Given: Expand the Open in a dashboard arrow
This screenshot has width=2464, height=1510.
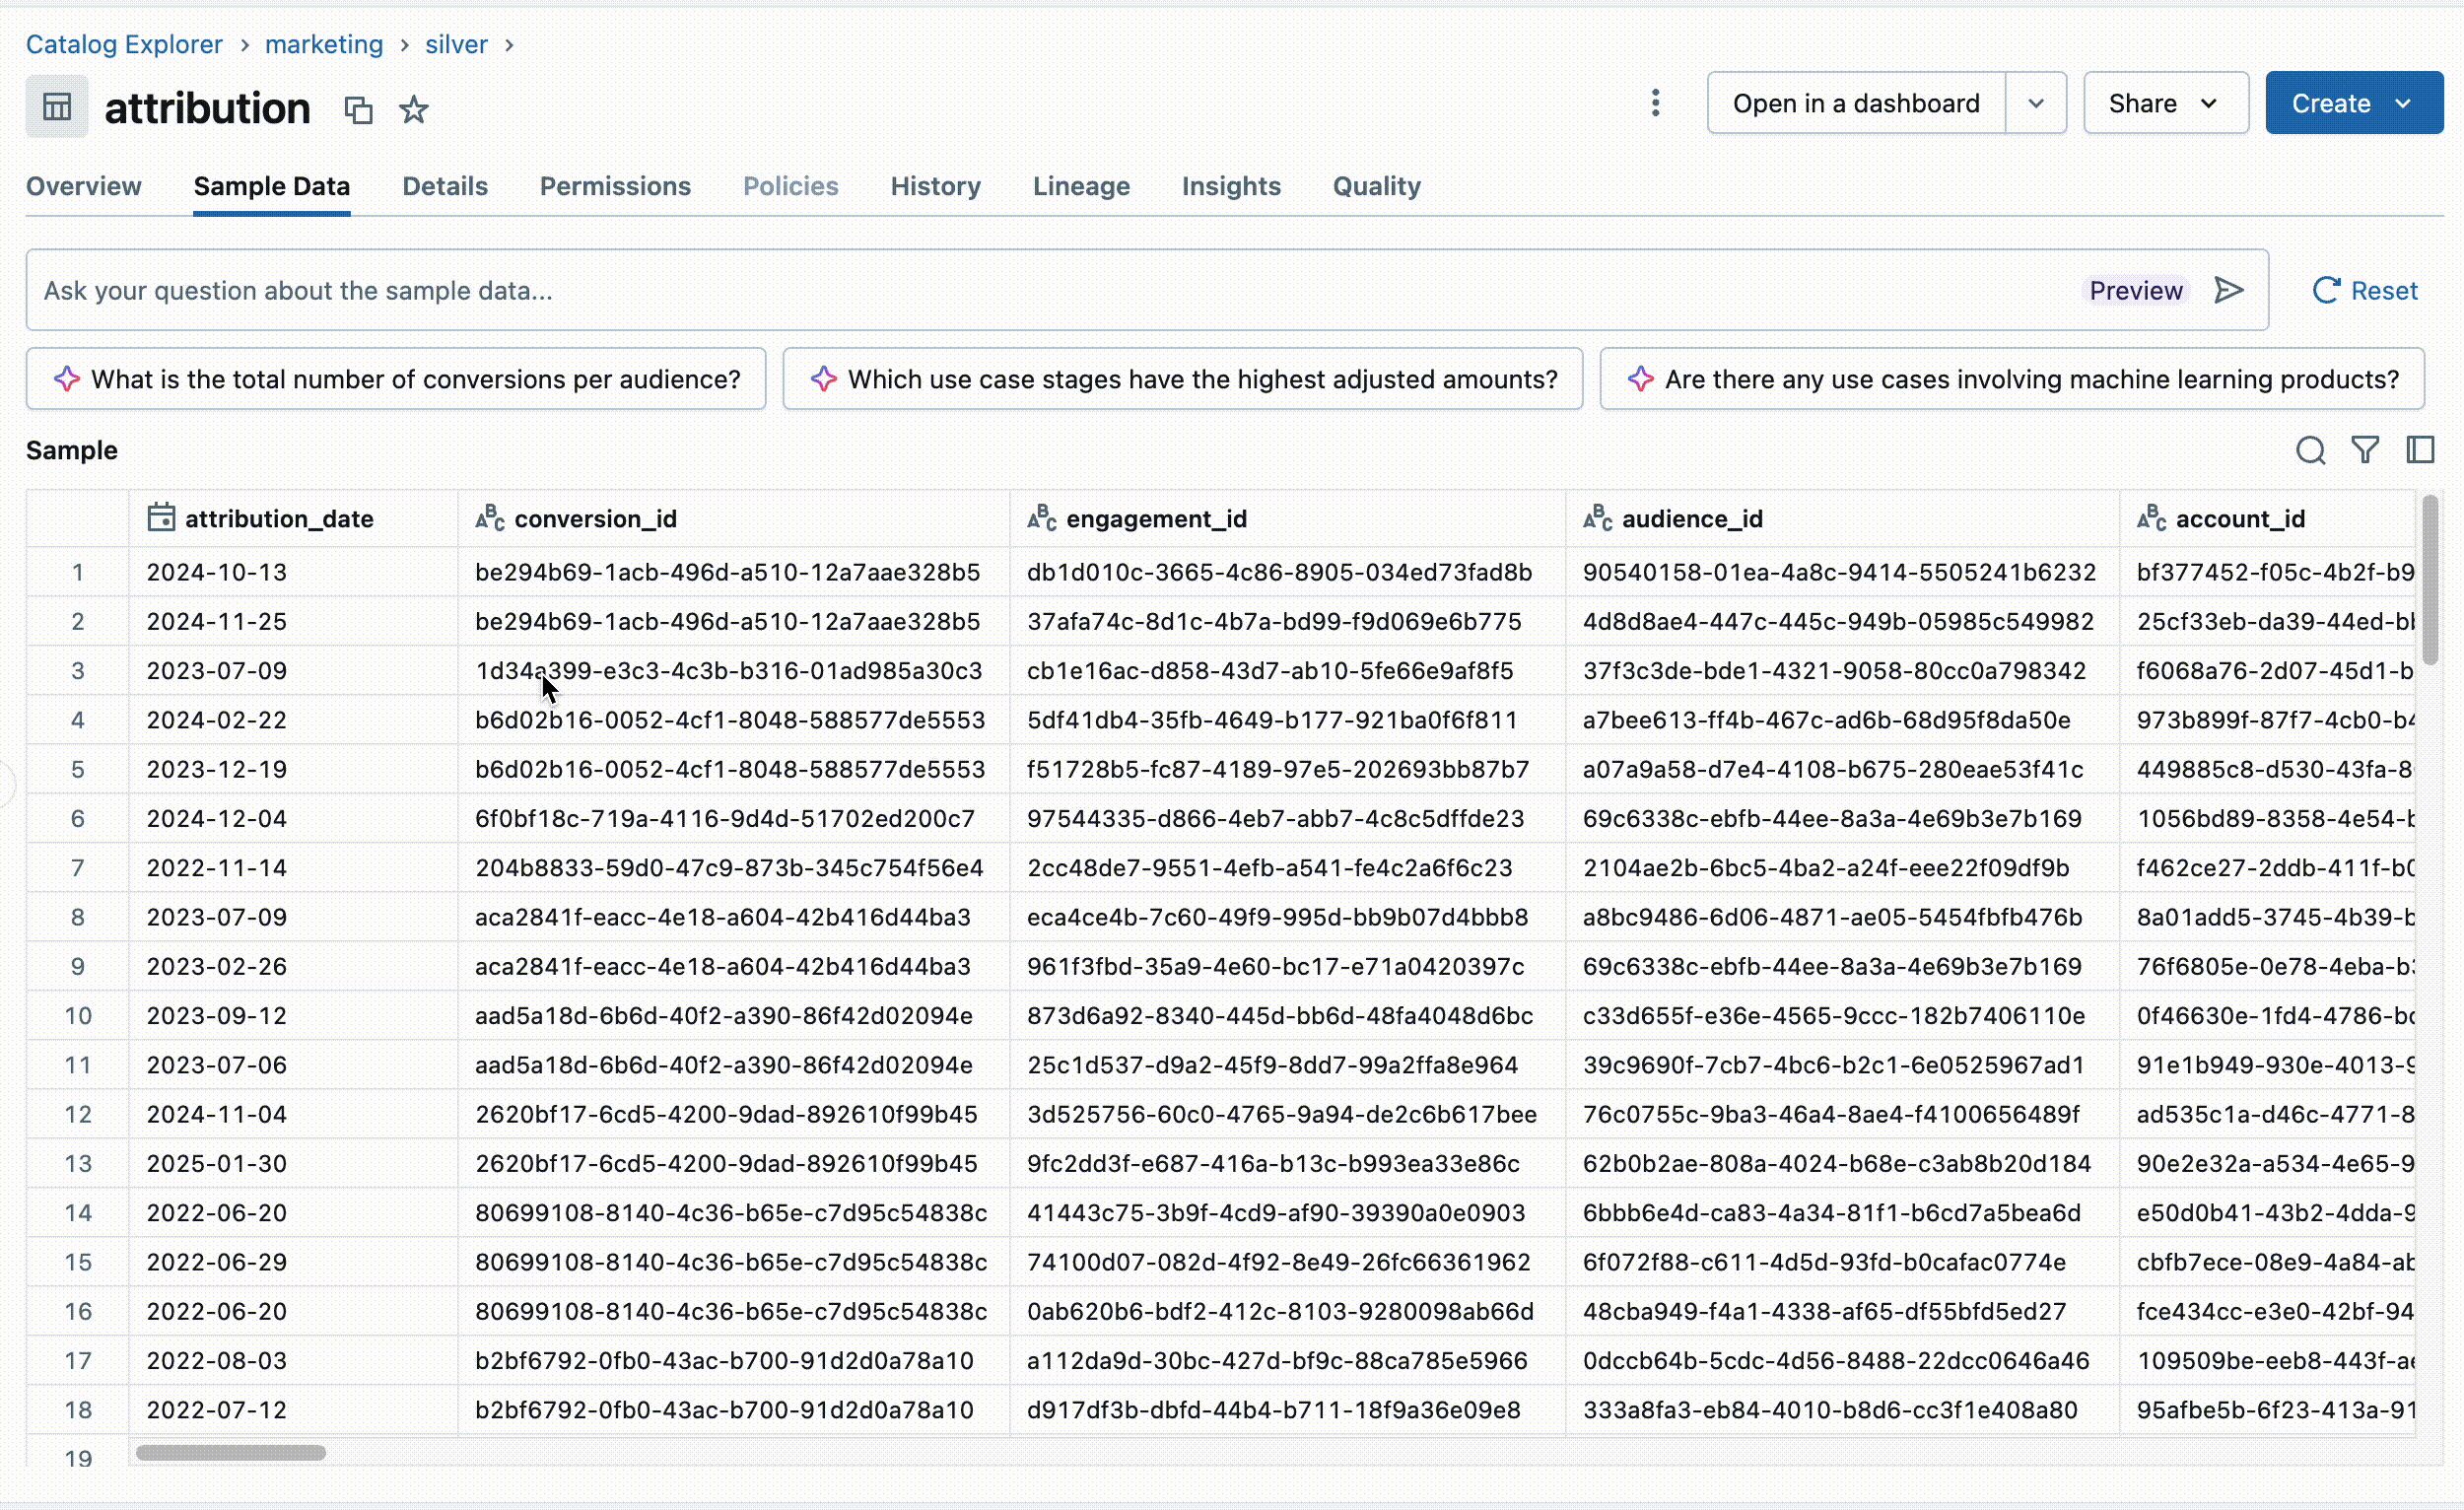Looking at the screenshot, I should [x=2036, y=103].
